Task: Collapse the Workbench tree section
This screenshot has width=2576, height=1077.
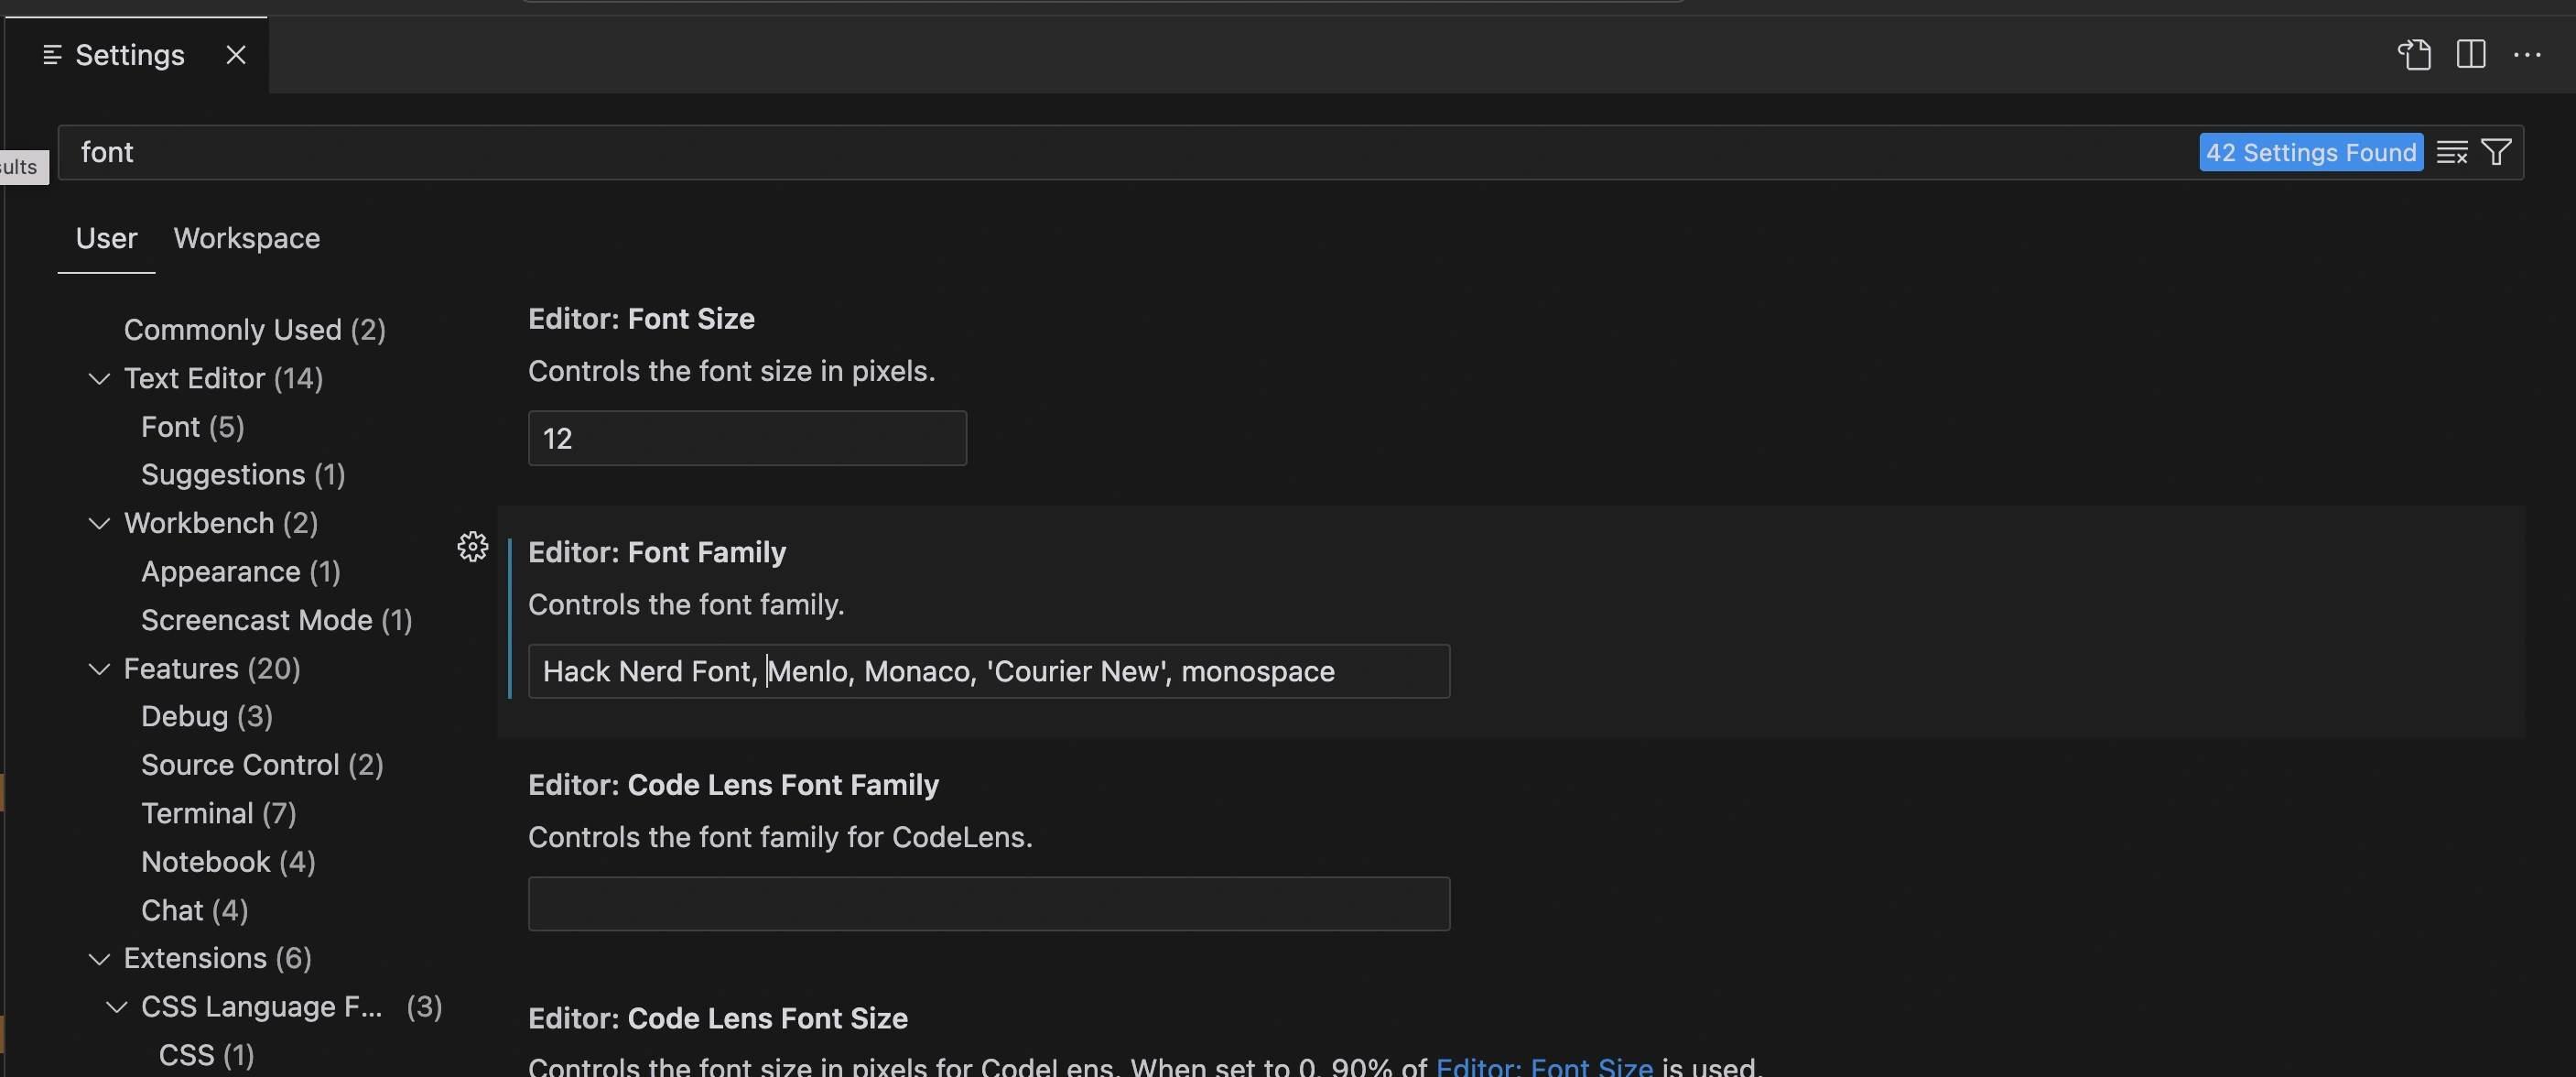Action: (x=99, y=523)
